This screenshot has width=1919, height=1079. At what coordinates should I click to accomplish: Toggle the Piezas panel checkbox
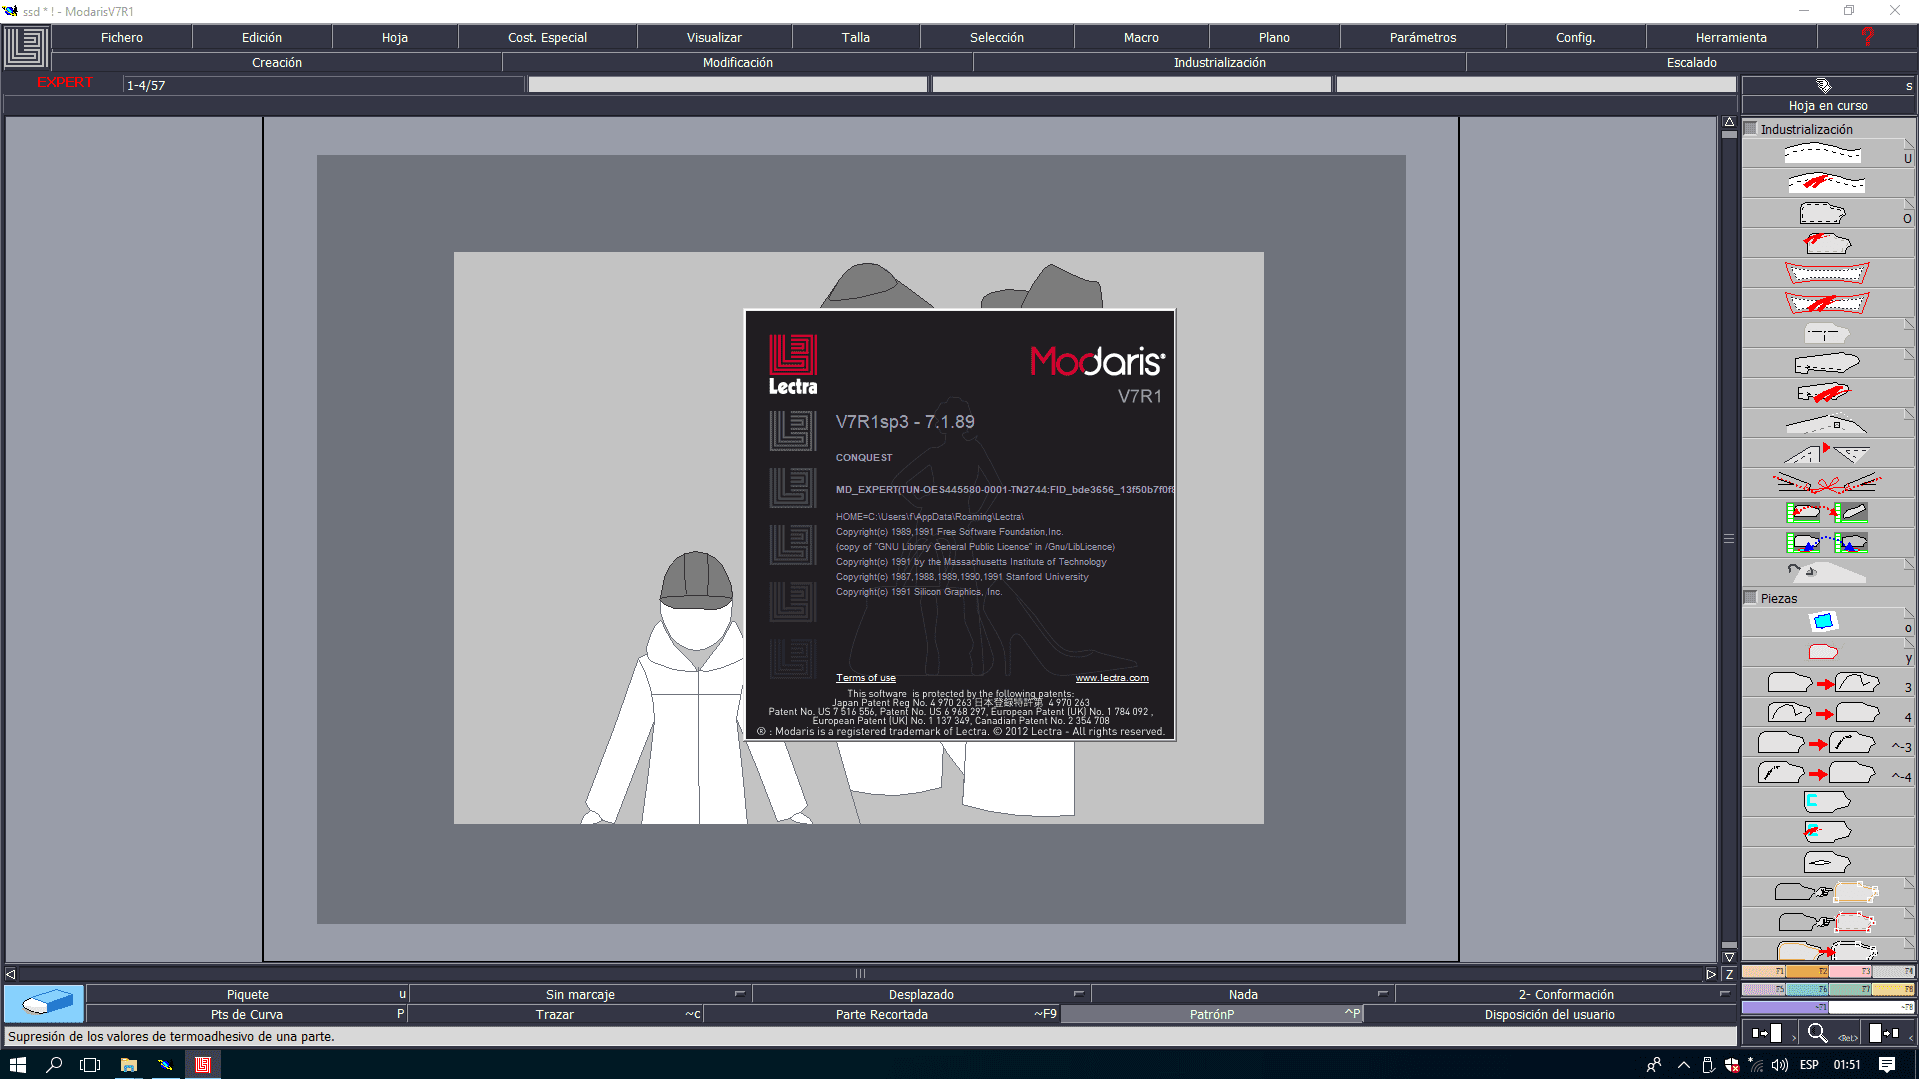coord(1751,598)
